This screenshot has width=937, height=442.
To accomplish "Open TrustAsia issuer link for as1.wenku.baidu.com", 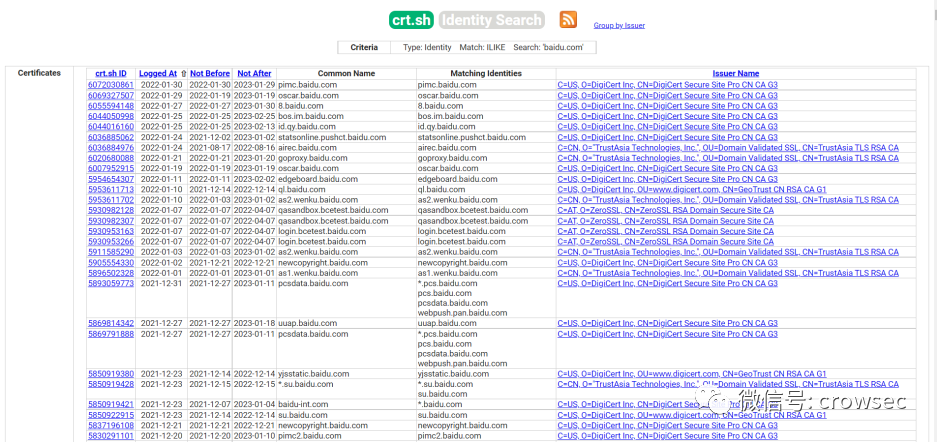I will pos(728,273).
